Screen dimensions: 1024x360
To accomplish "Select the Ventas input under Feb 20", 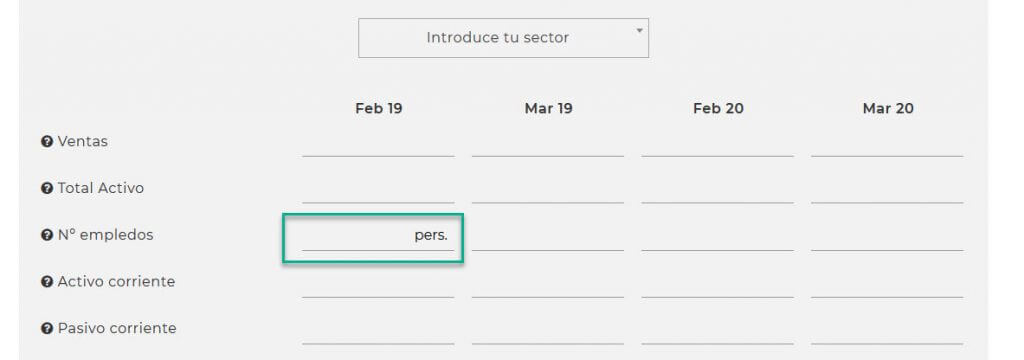I will (718, 142).
